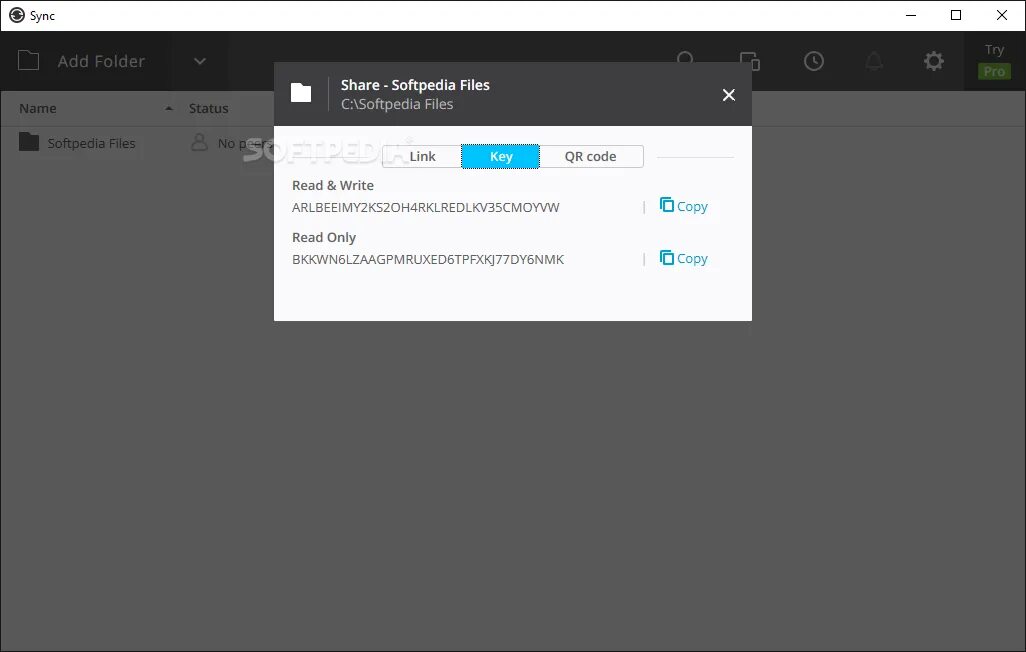
Task: Sort by the Name column header
Action: [37, 109]
